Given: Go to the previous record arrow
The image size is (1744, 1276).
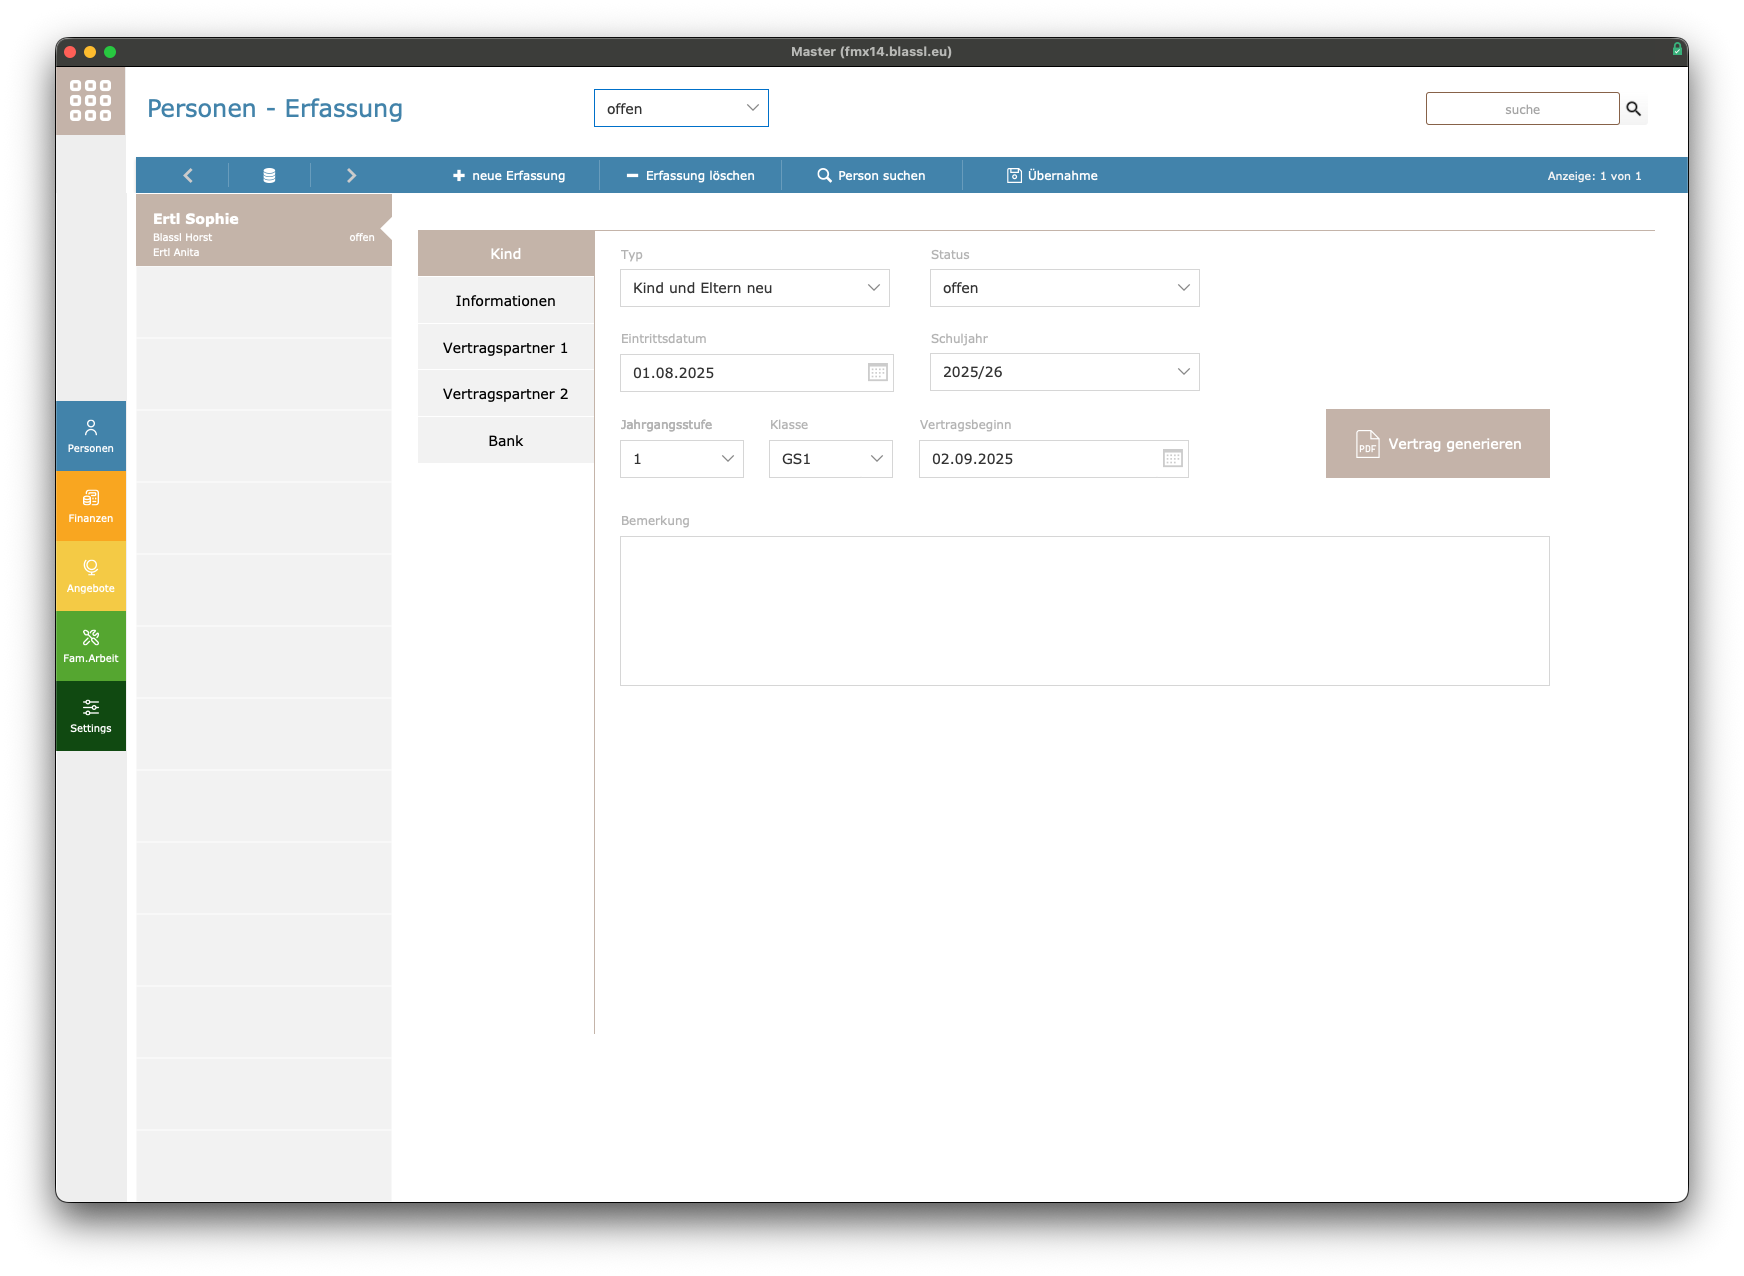Looking at the screenshot, I should coord(188,175).
